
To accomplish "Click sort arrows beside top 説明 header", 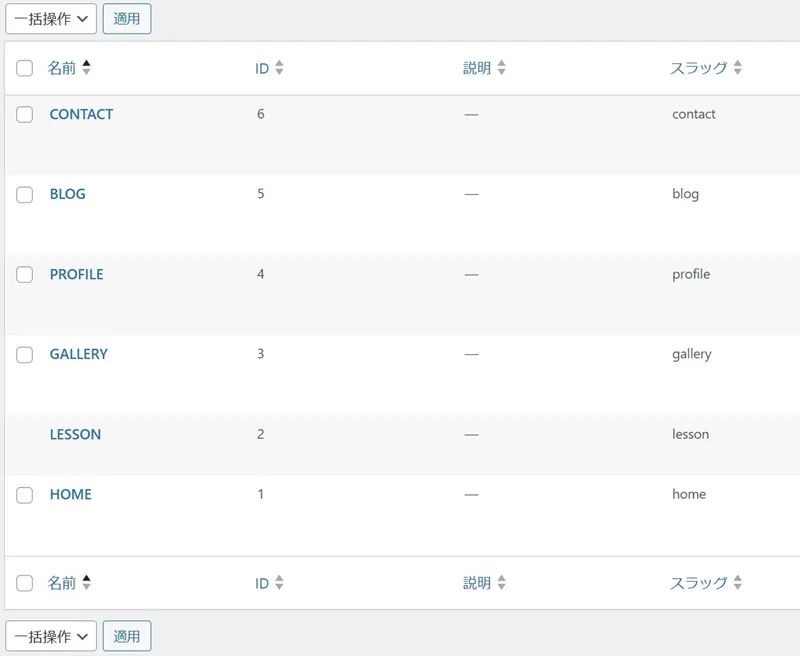I will pos(501,68).
